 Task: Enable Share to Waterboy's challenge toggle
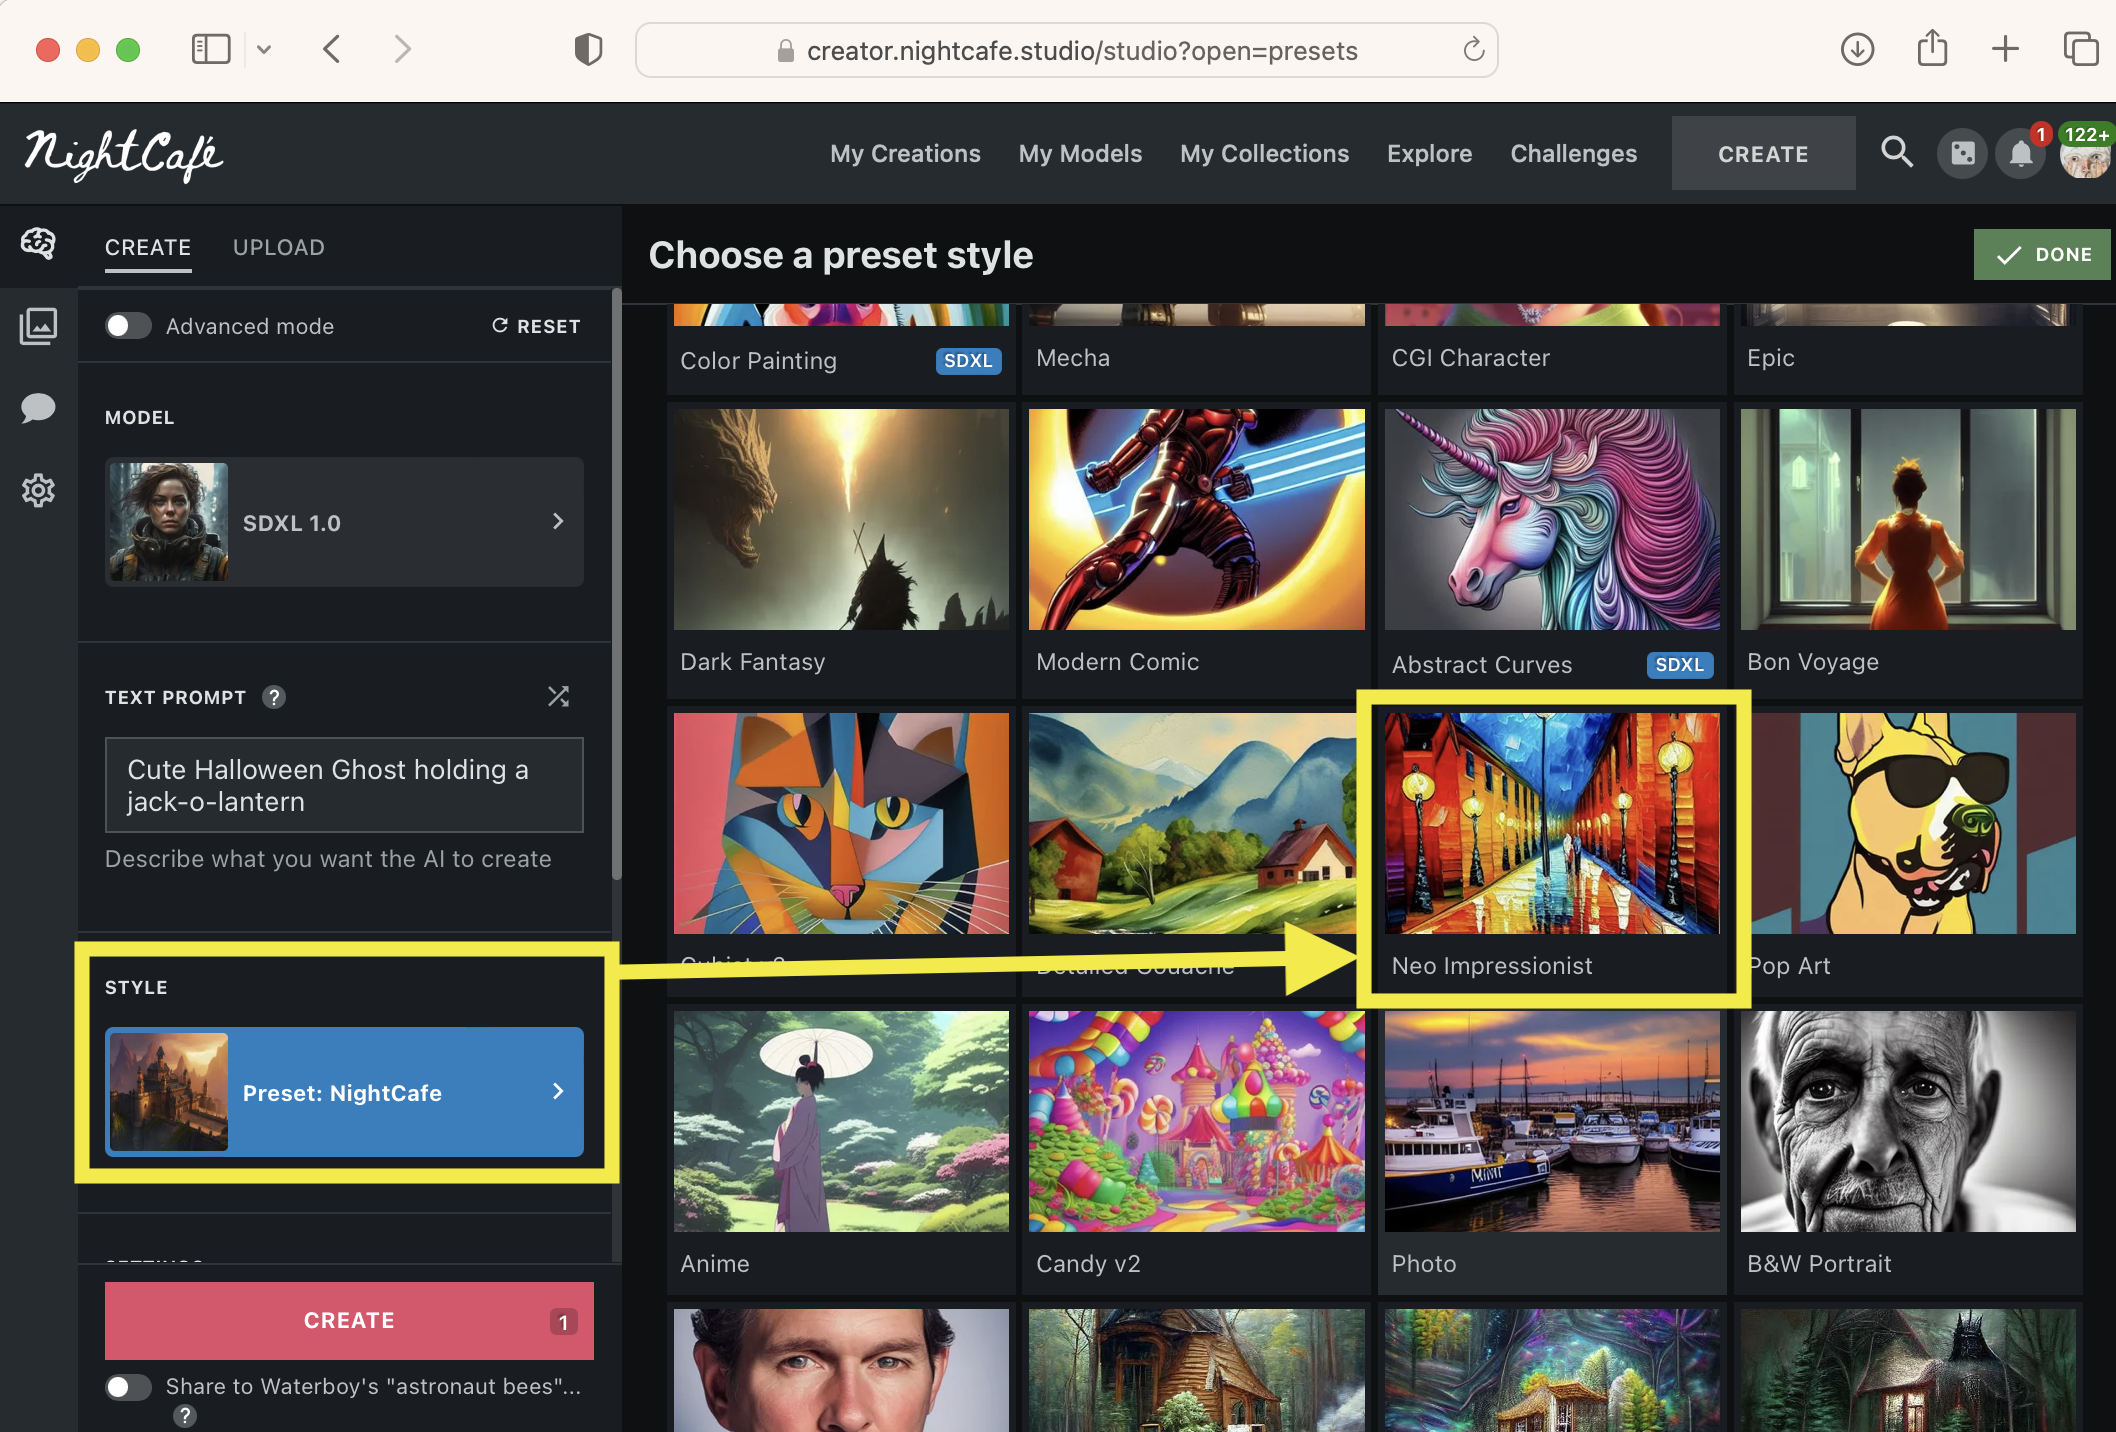click(x=128, y=1386)
